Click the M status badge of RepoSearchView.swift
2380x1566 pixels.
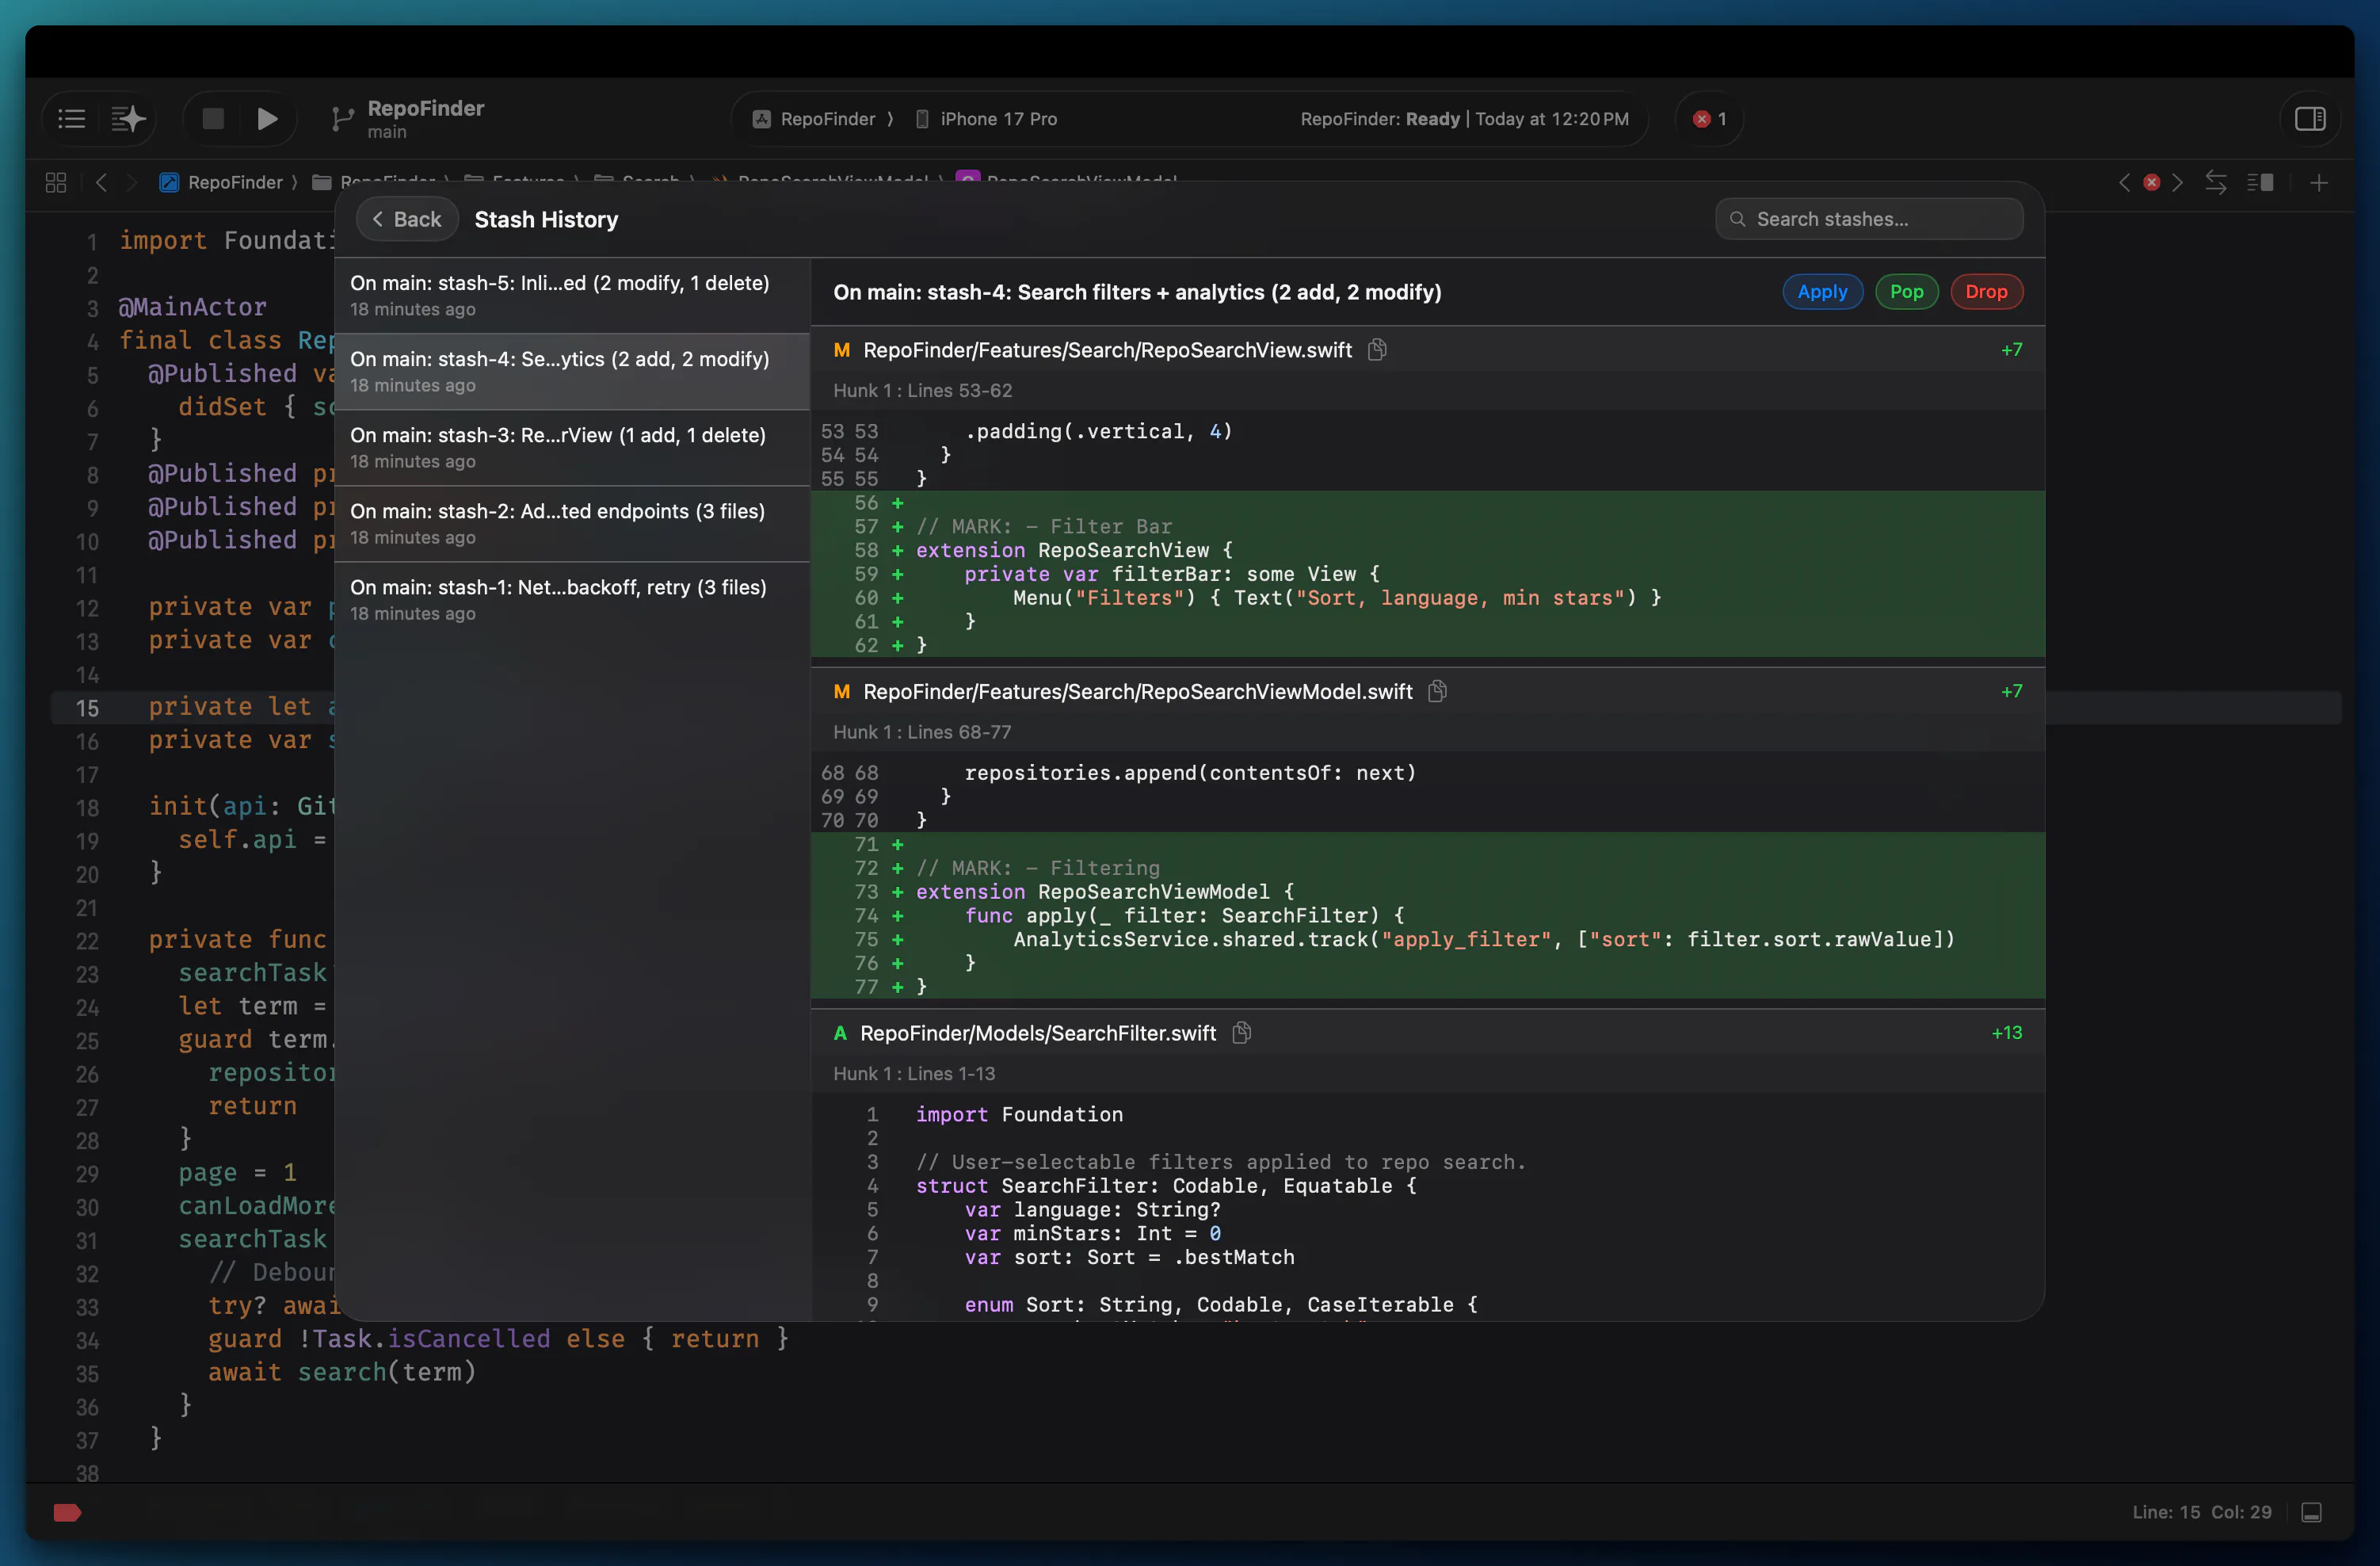(x=841, y=350)
